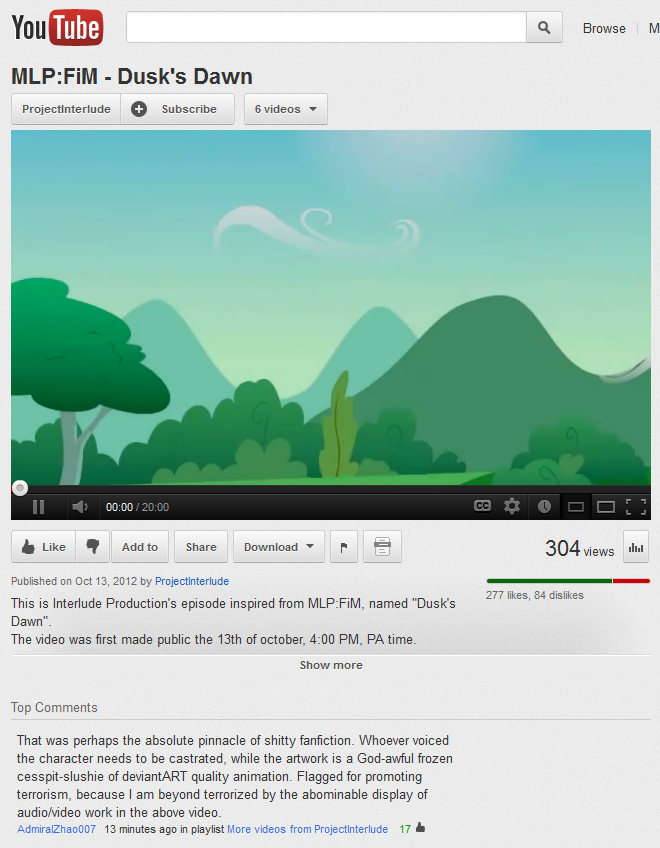
Task: Open Add to menu
Action: tap(140, 547)
